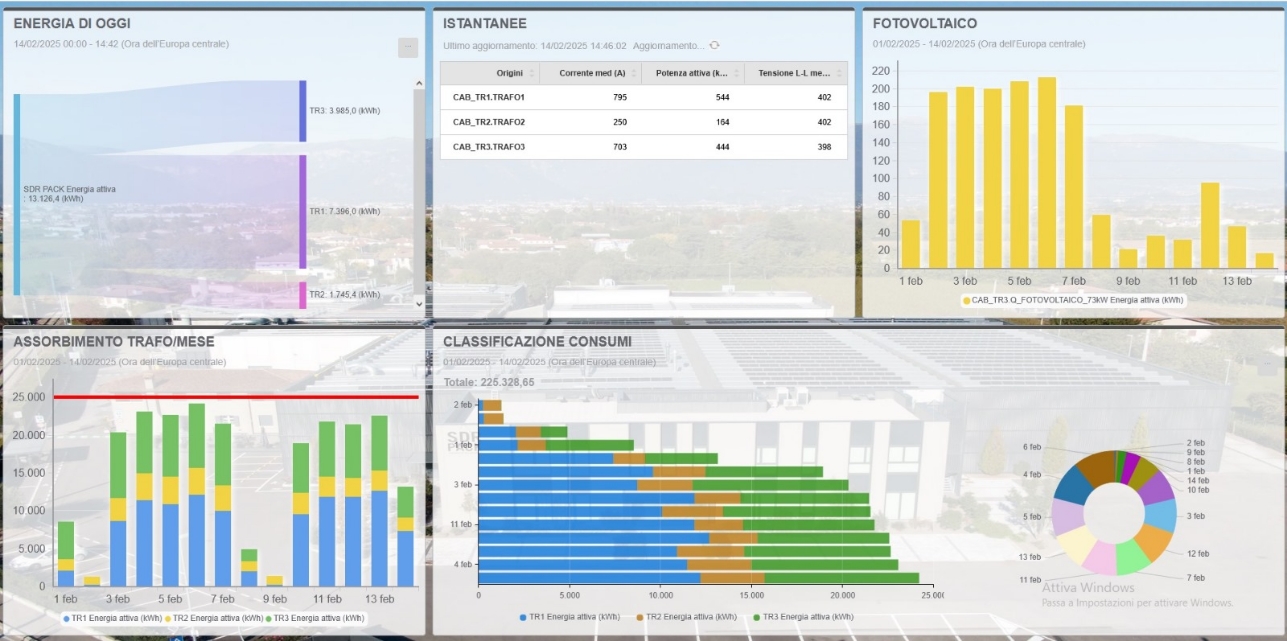Toggle TR3 legend in Classificazione Consumi chart

point(806,618)
